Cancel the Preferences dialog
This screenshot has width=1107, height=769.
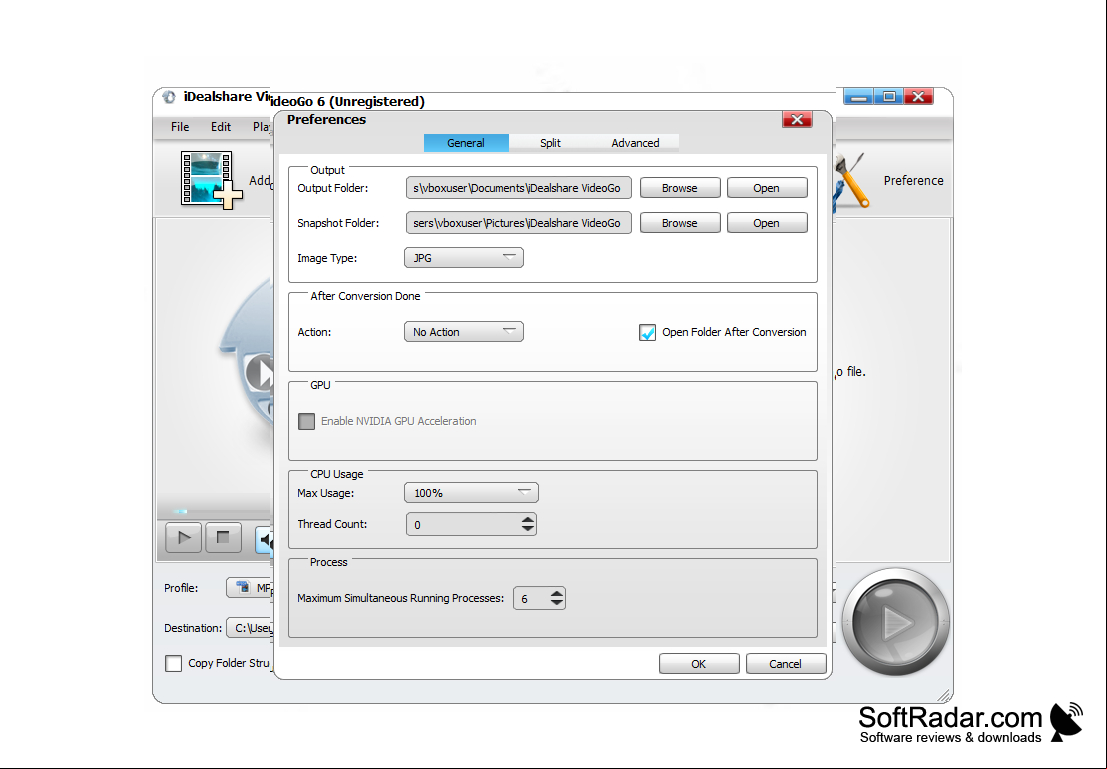click(786, 664)
